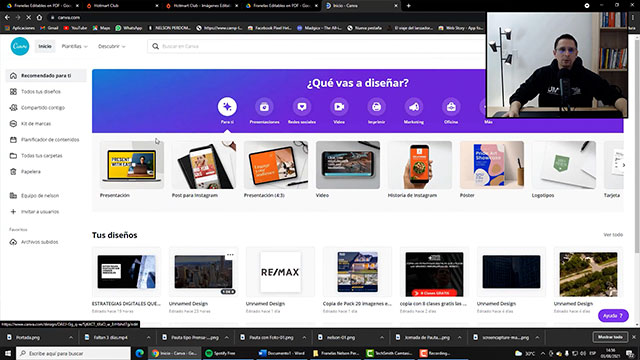Open the RE/MAX Unnamed Design thumbnail
This screenshot has width=640, height=360.
pyautogui.click(x=280, y=272)
